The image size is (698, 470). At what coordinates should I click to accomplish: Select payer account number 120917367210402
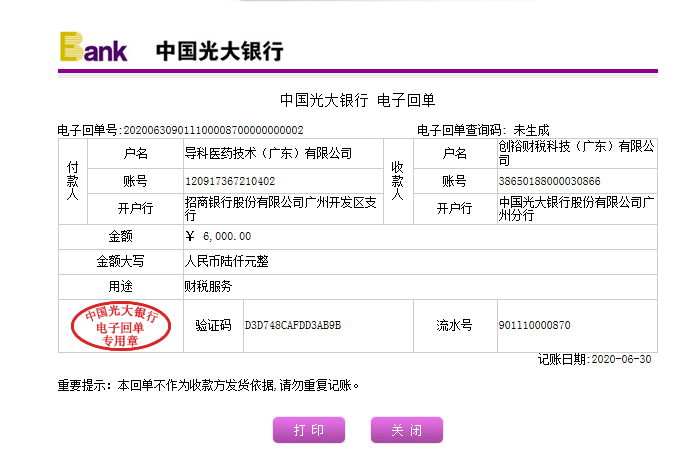[x=230, y=181]
